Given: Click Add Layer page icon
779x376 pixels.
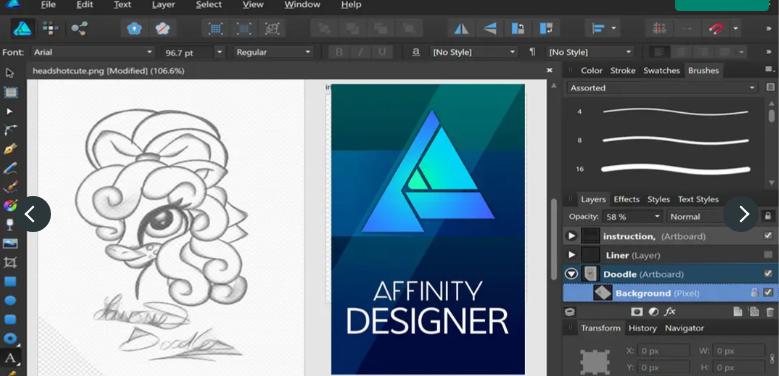Looking at the screenshot, I should [x=738, y=312].
